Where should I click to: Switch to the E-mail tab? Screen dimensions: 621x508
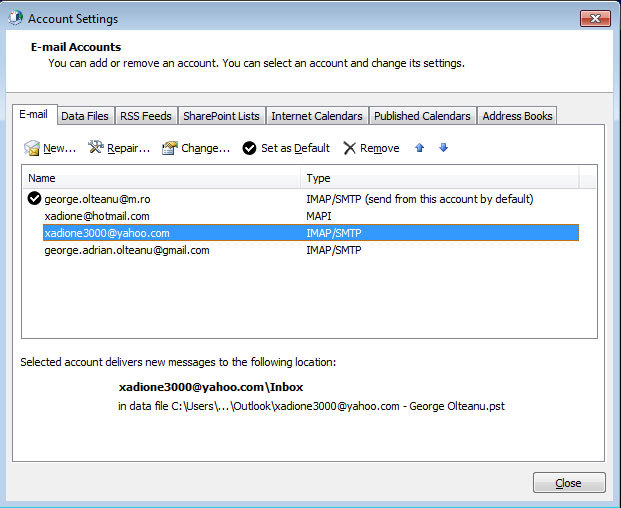(34, 114)
